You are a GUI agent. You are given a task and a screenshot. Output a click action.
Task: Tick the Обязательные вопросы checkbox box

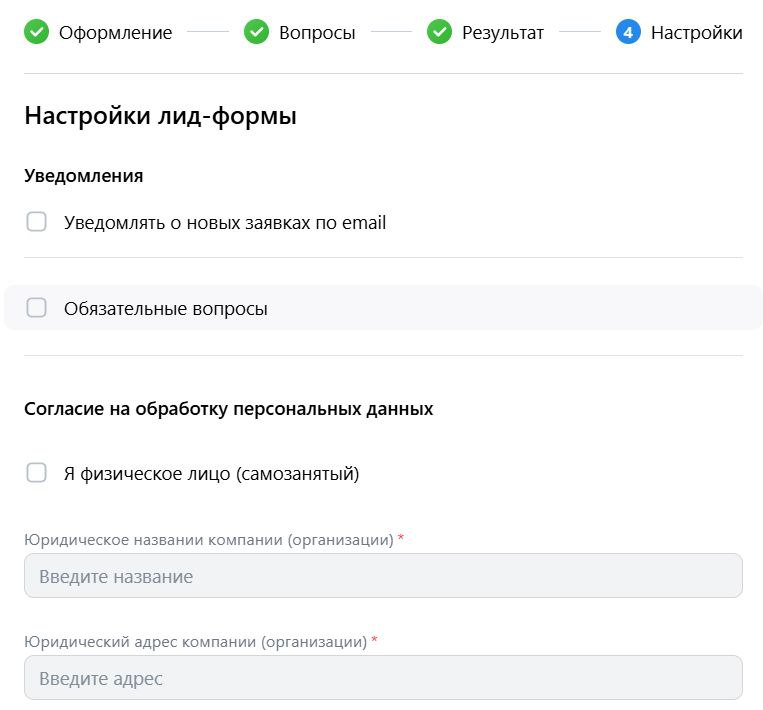(37, 308)
